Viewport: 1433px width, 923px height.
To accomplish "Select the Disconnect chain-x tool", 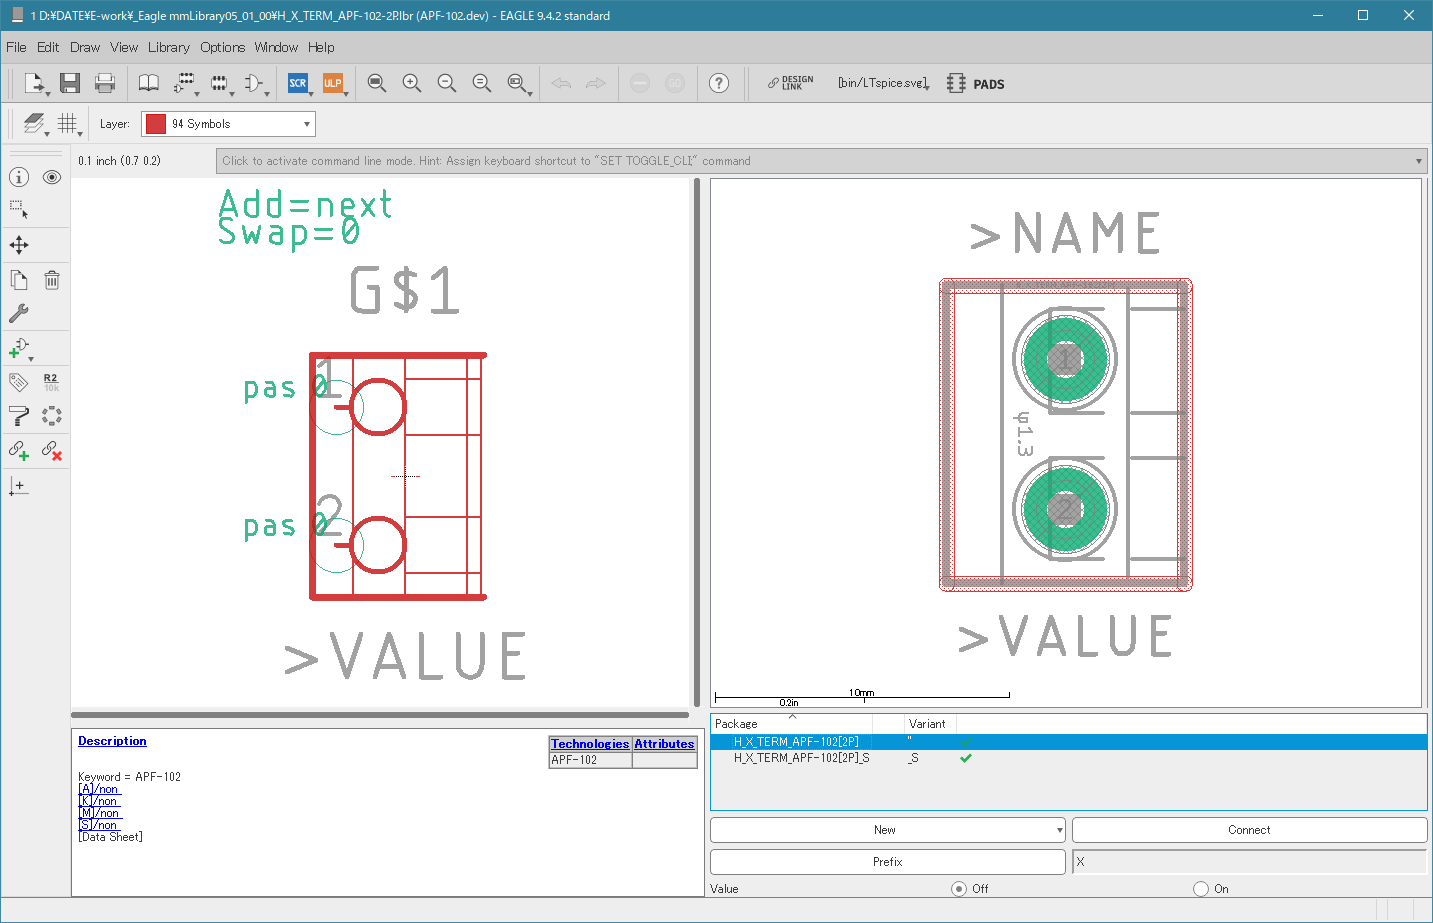I will click(52, 450).
